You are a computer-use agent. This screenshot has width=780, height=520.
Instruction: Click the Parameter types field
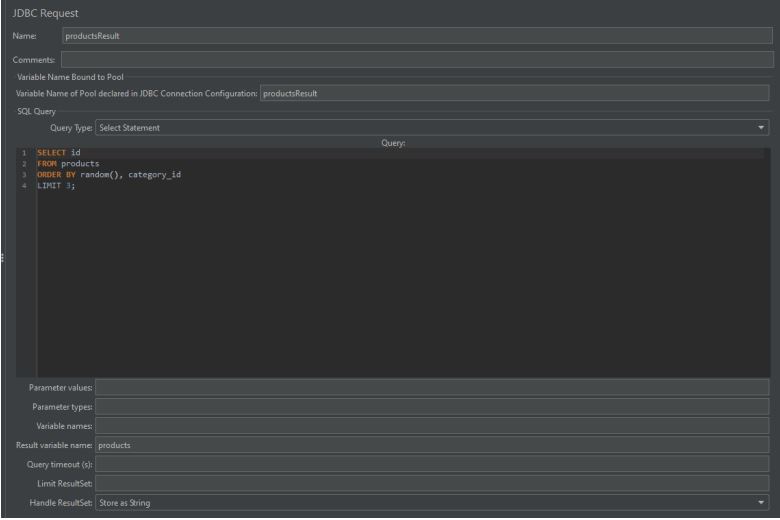point(430,406)
